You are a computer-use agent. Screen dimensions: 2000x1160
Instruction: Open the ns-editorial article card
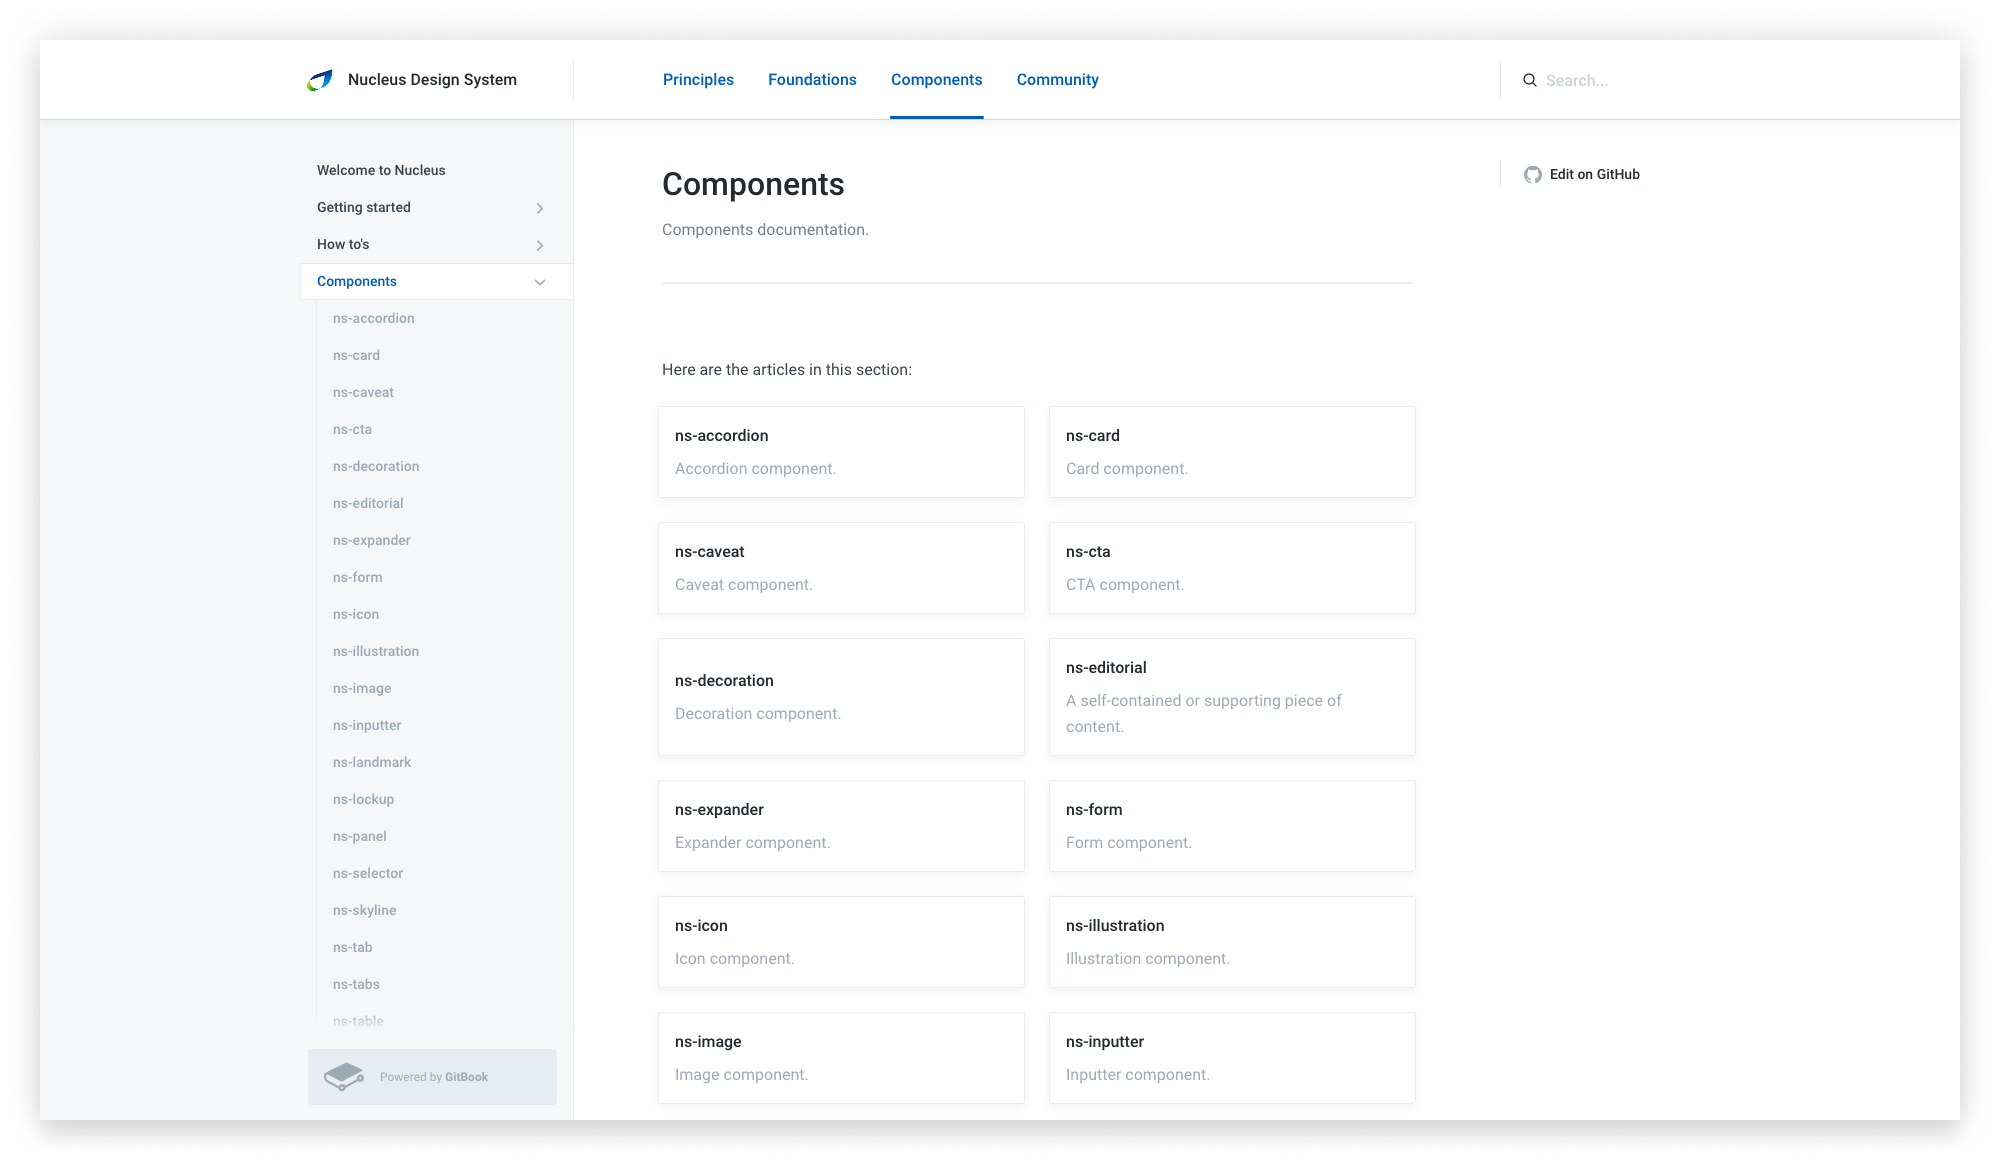click(x=1232, y=697)
